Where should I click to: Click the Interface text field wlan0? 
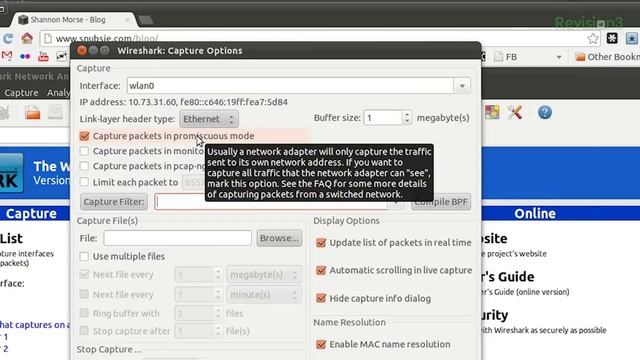(290, 86)
